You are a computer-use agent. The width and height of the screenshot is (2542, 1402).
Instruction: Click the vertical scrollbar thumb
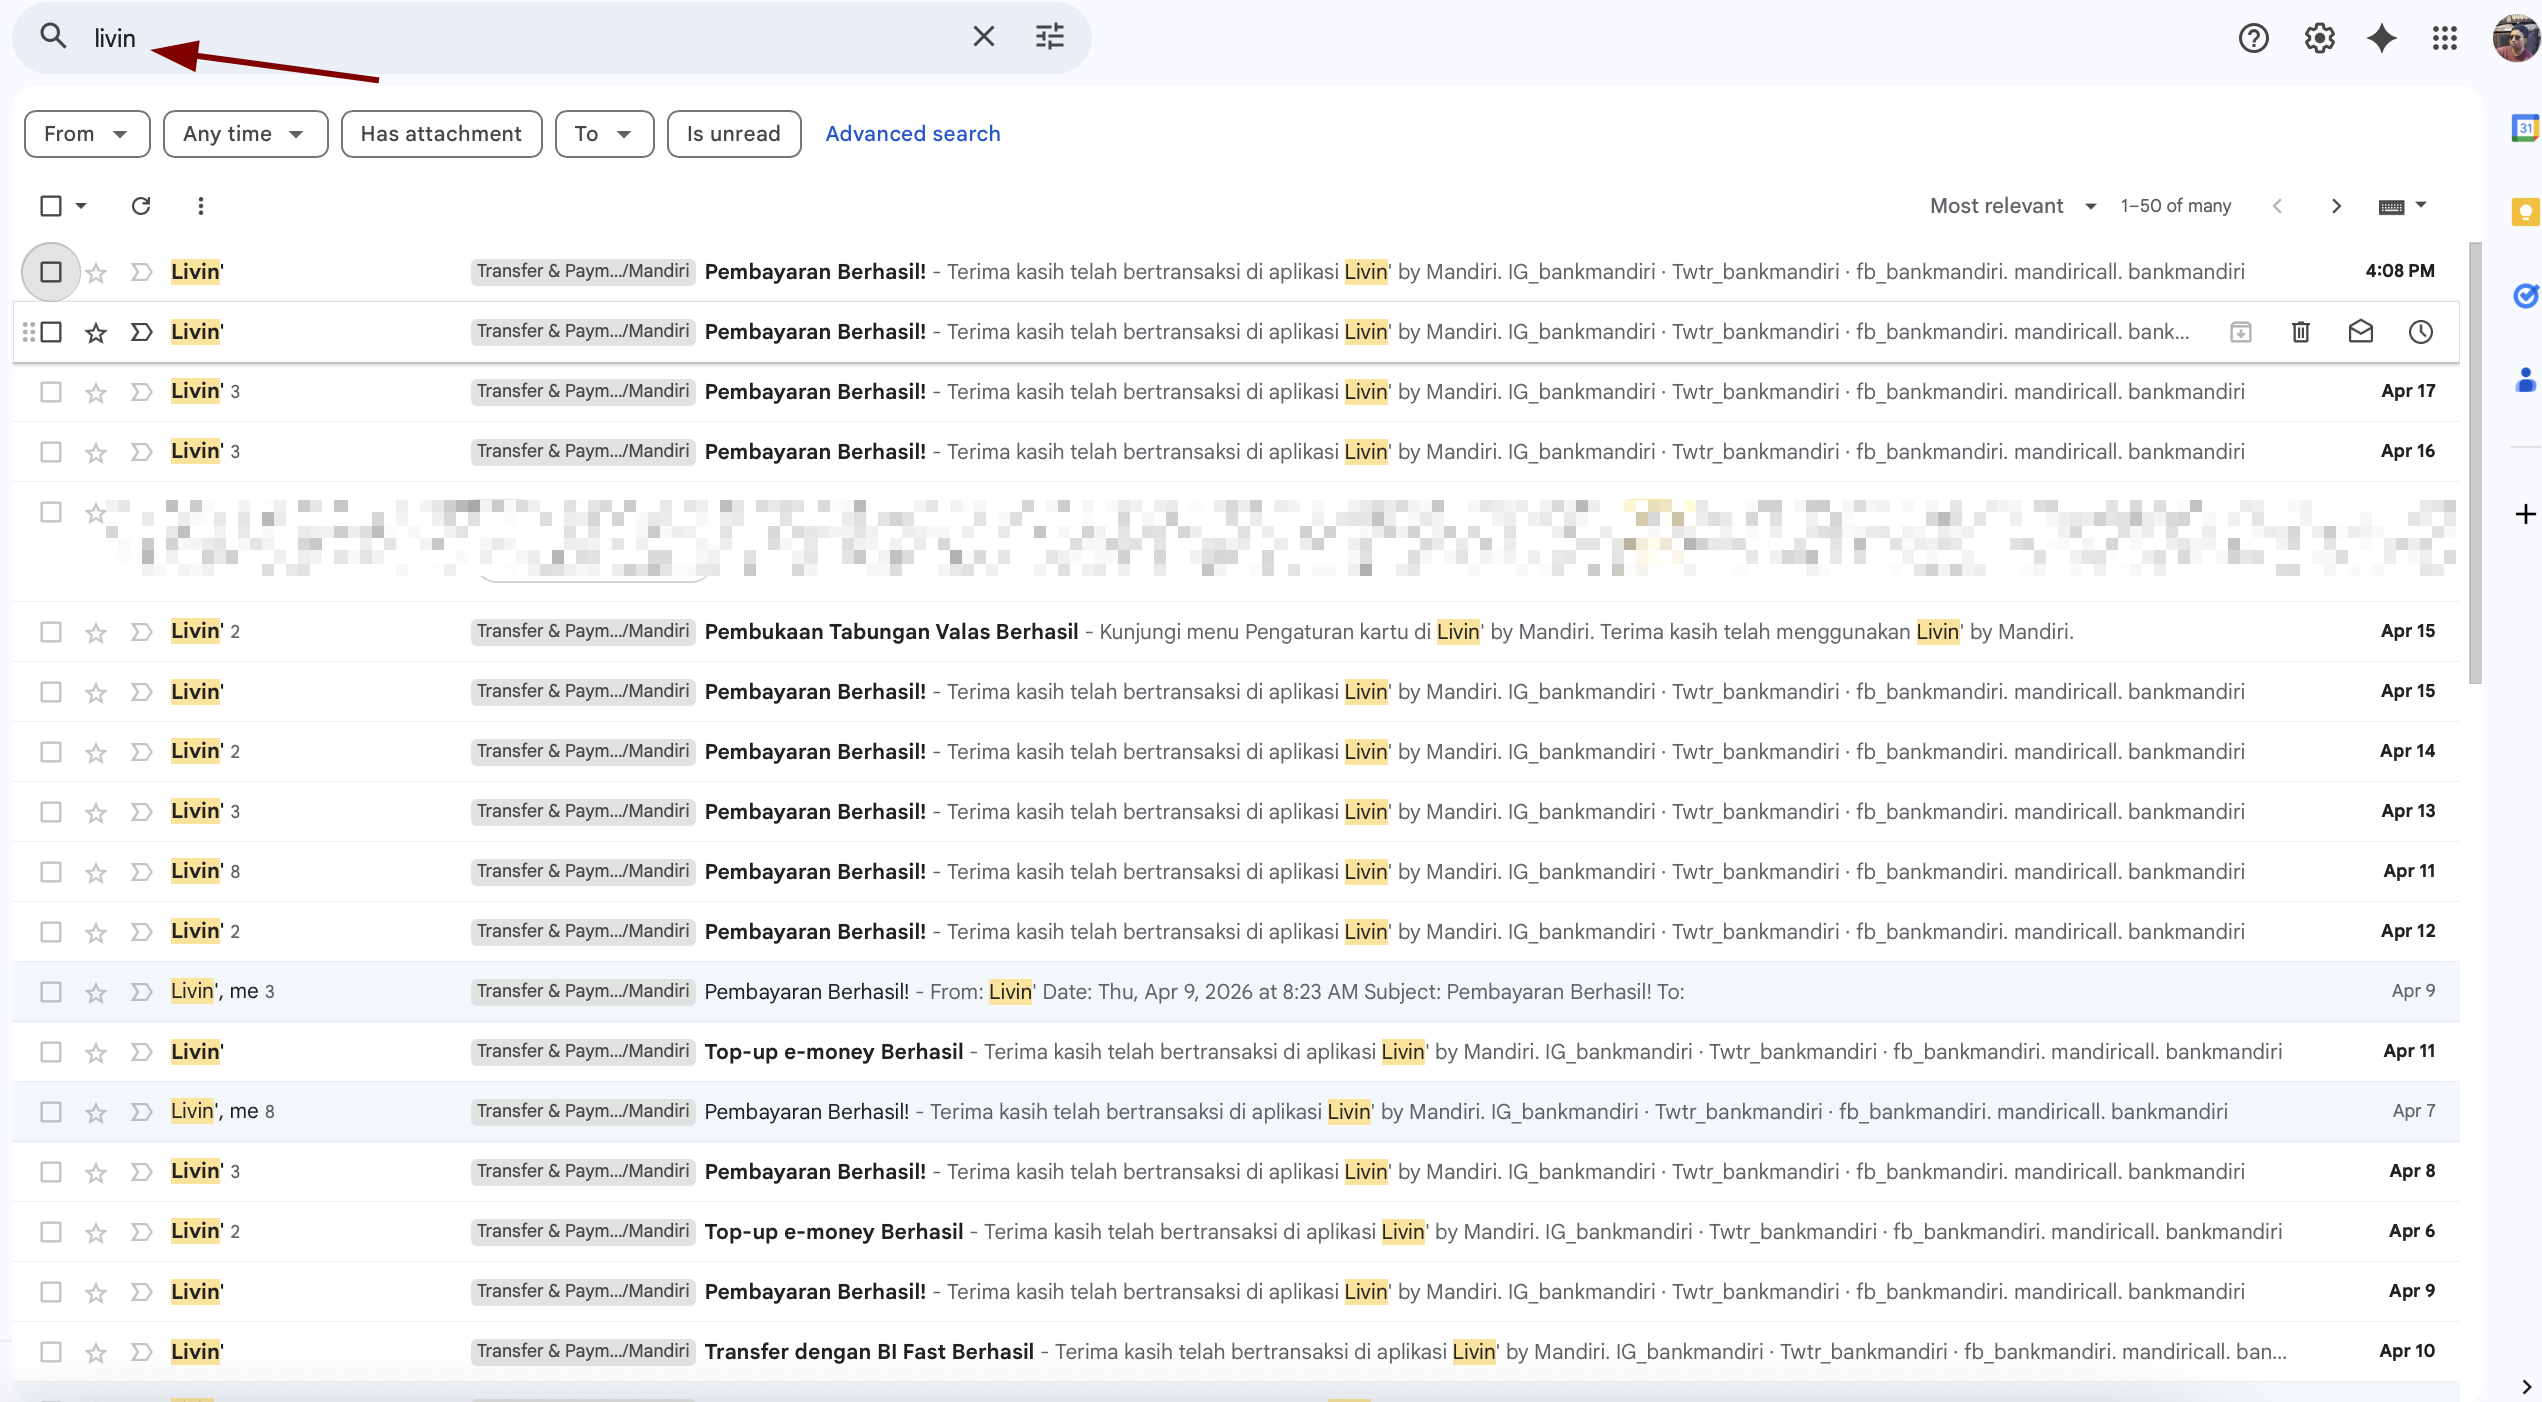coord(2475,462)
